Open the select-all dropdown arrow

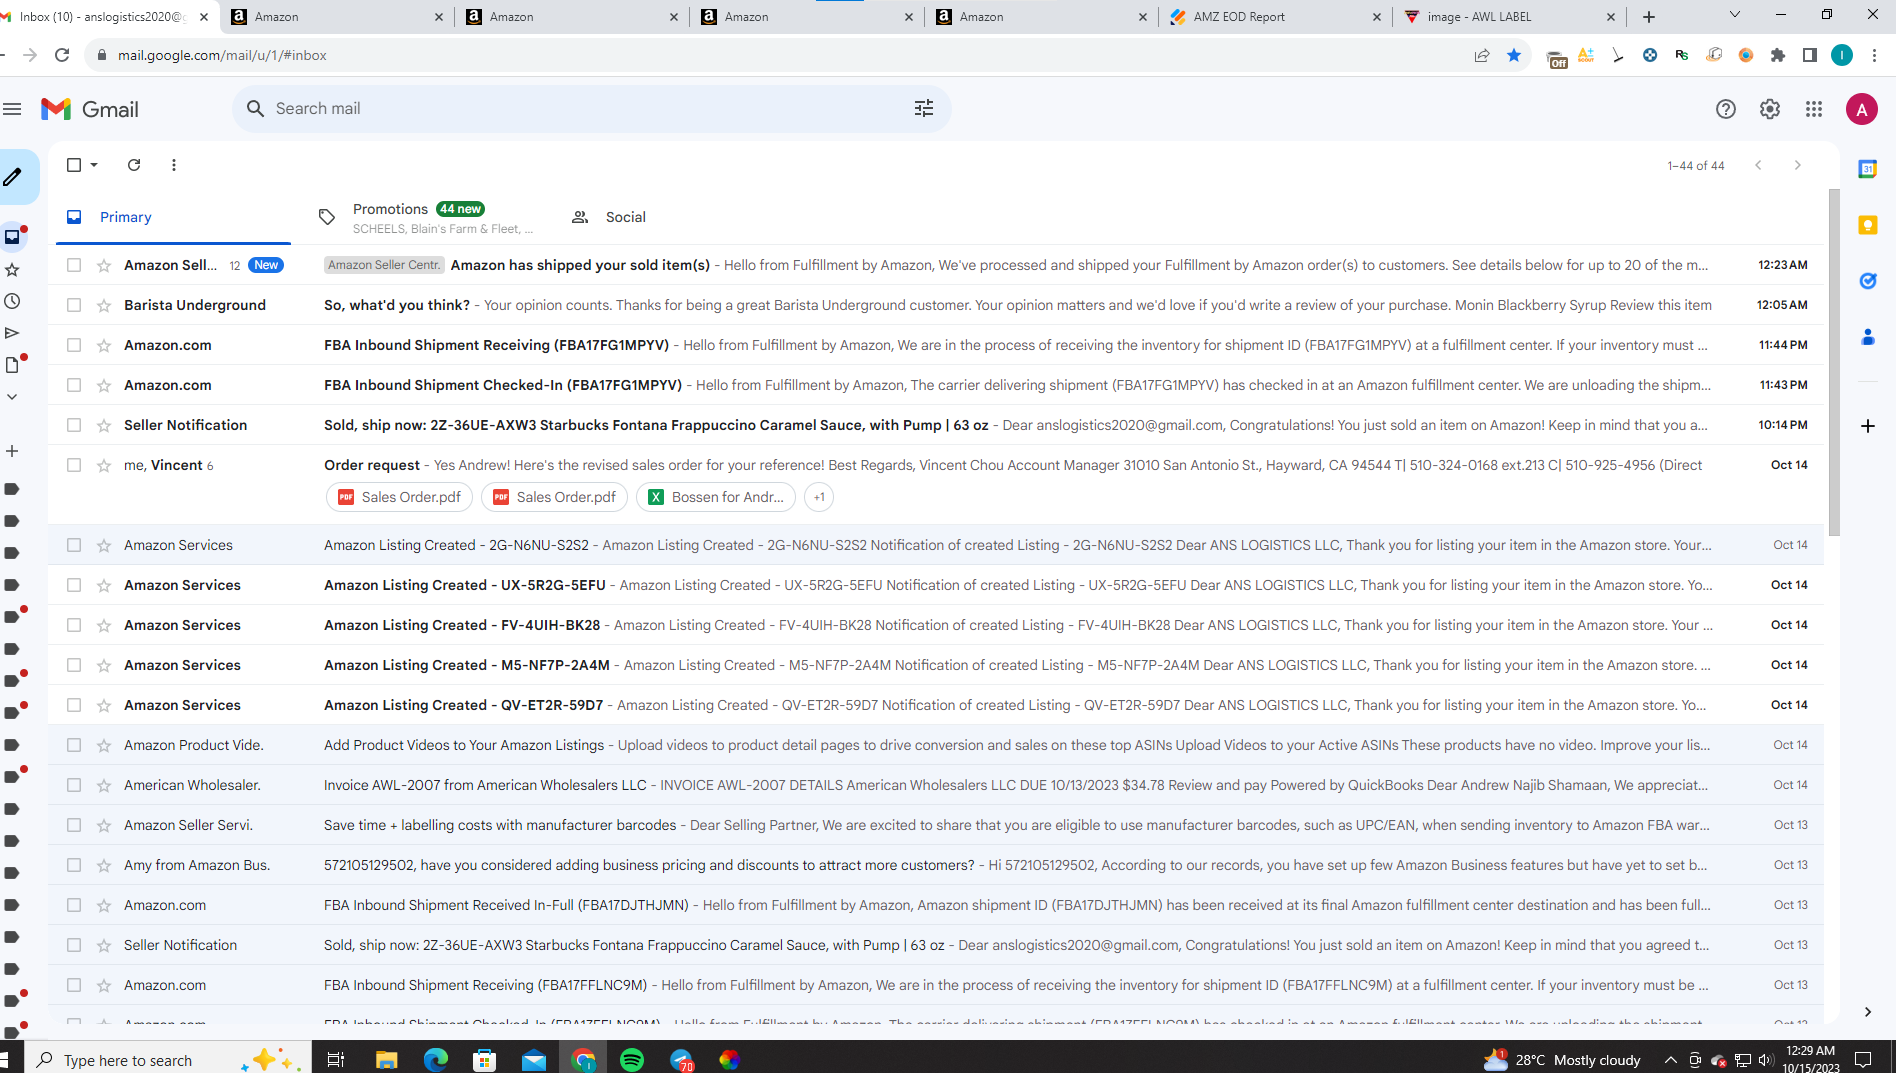(94, 165)
